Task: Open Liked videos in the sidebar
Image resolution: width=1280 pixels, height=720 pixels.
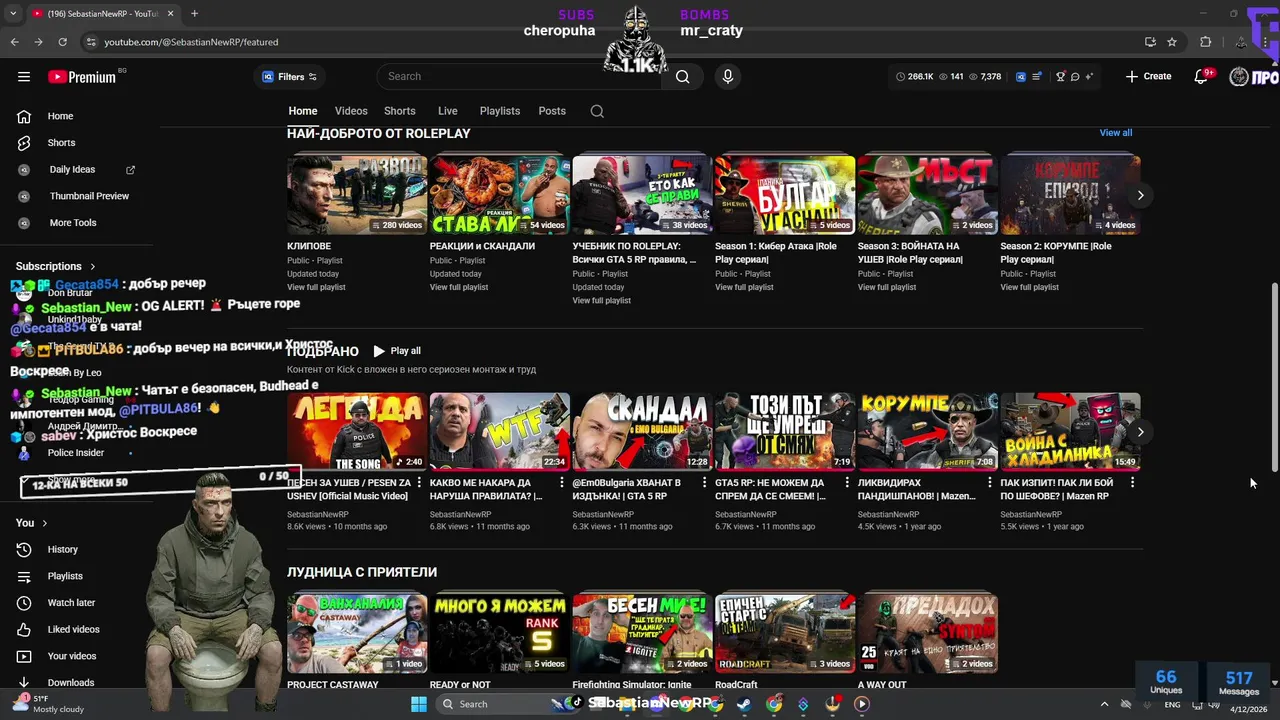Action: [73, 629]
